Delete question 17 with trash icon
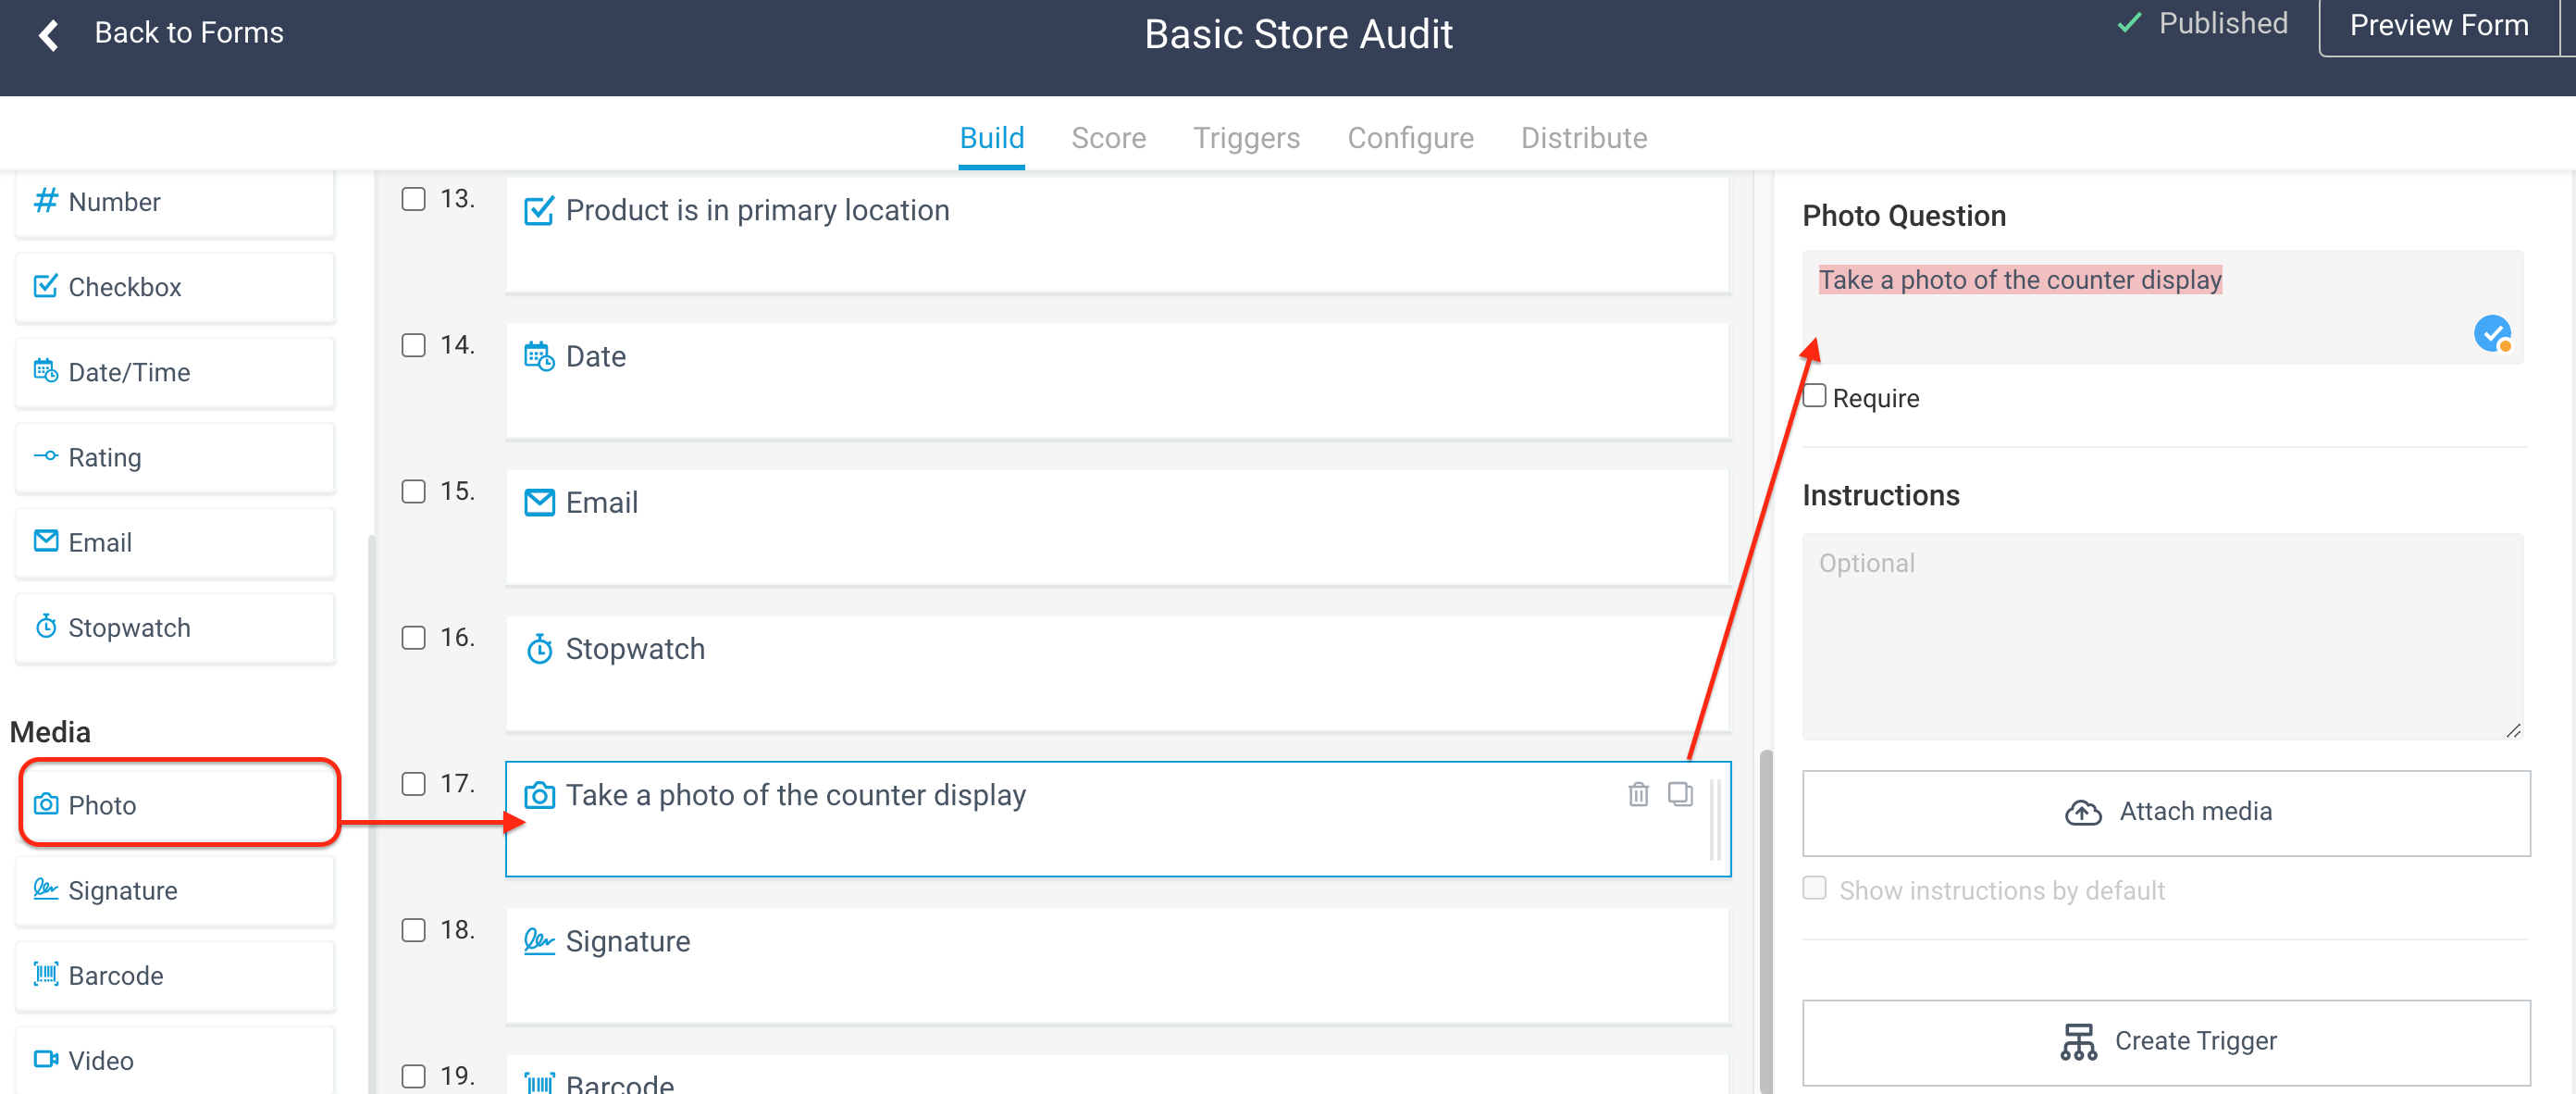 [1638, 794]
